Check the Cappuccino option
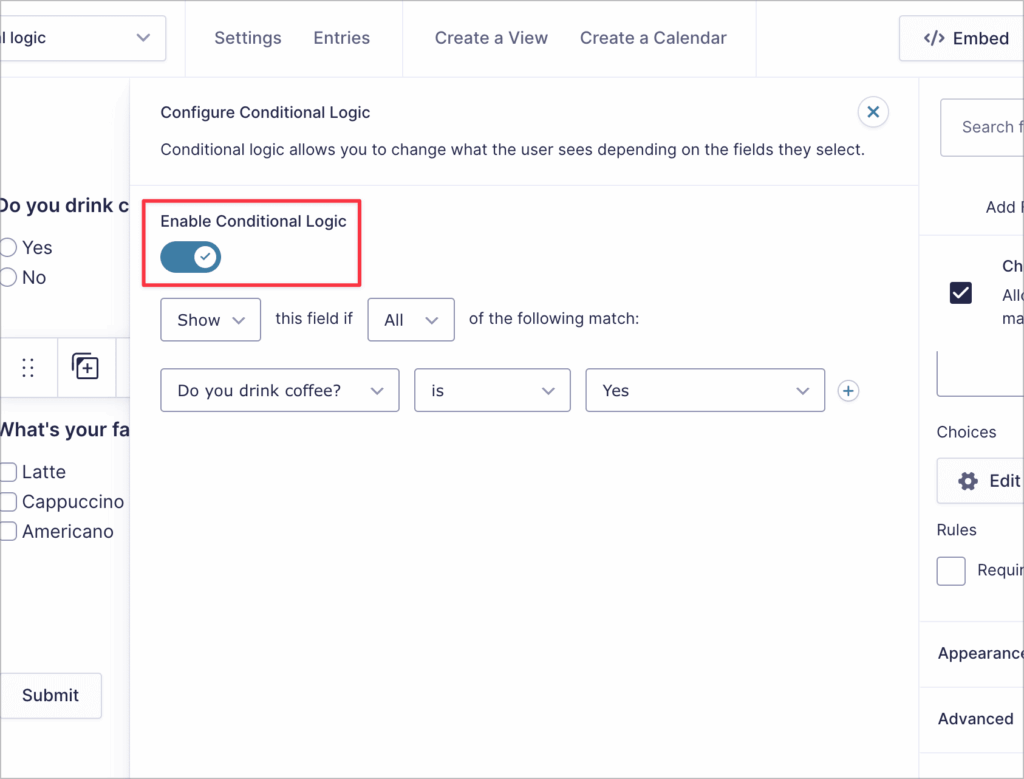The height and width of the screenshot is (779, 1024). [8, 502]
